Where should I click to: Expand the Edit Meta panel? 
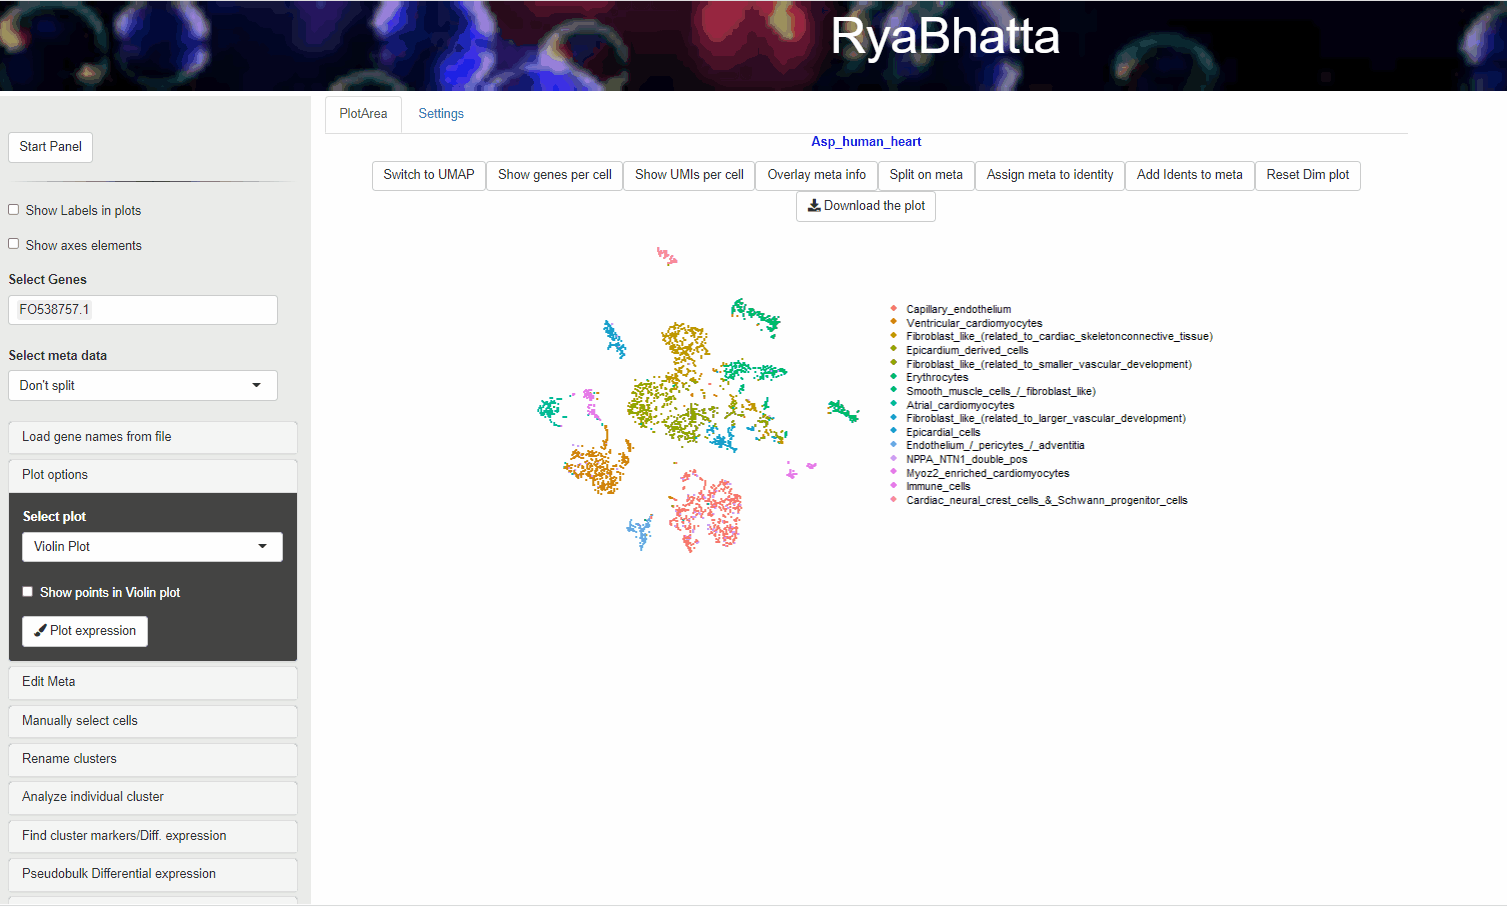click(x=152, y=682)
